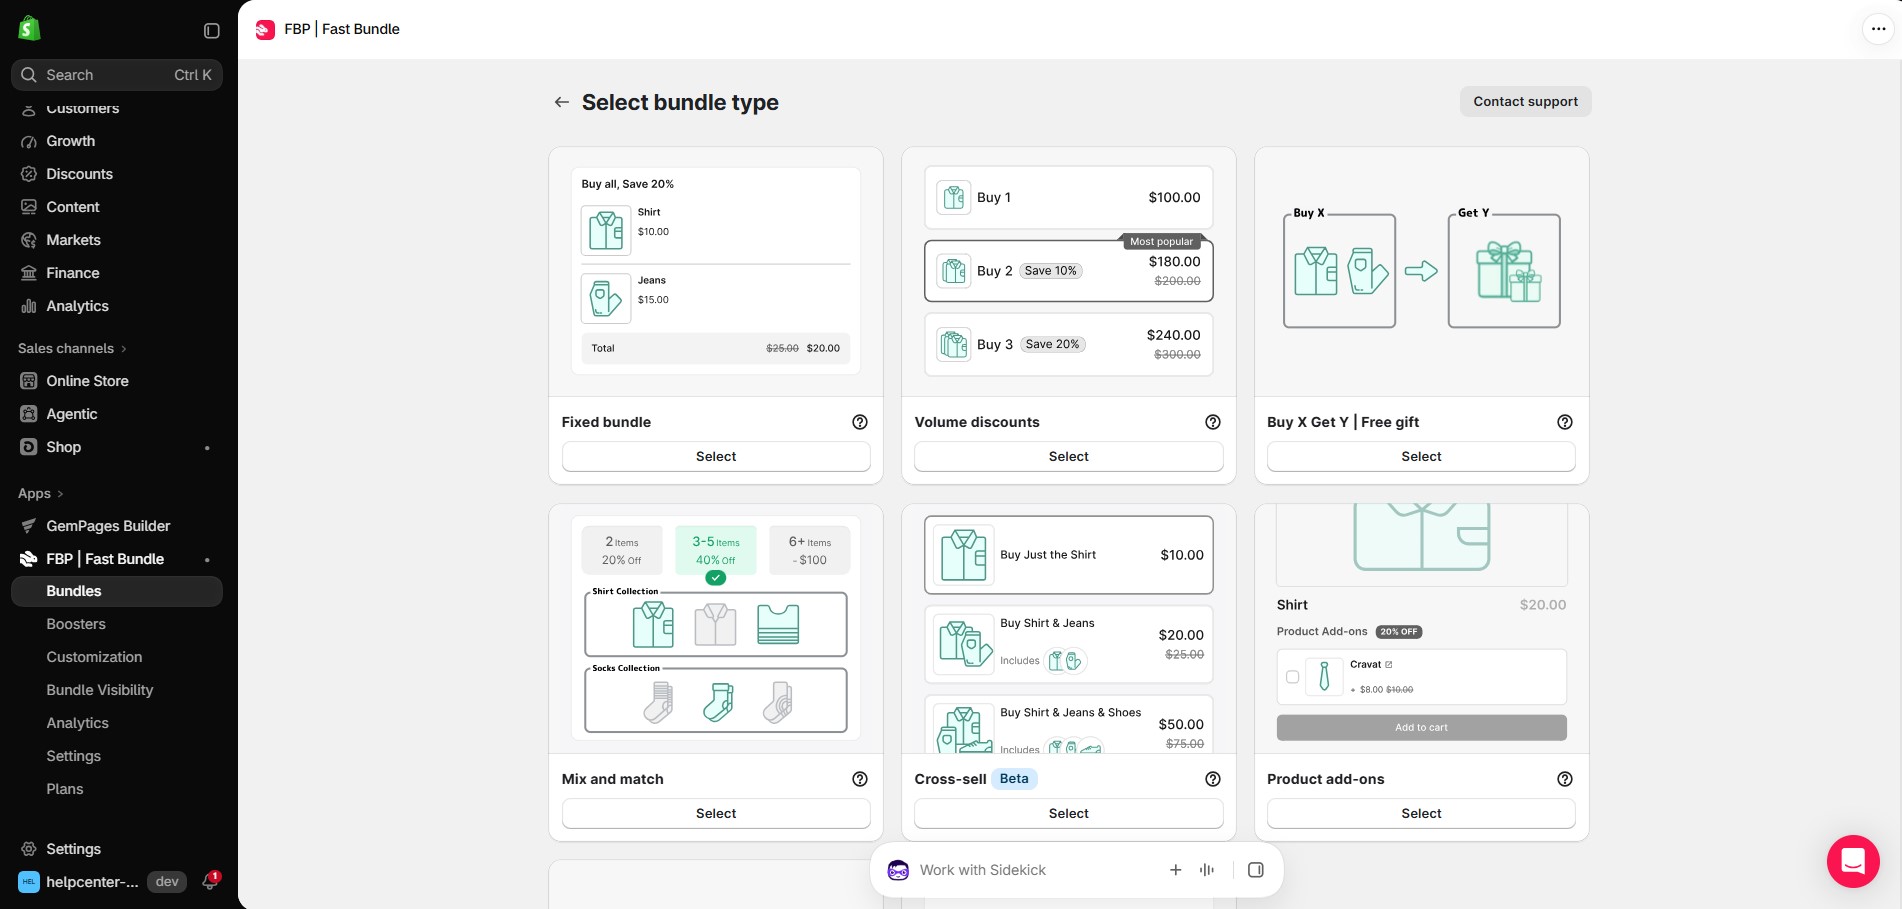Click the voice waveform icon in Sidekick

[1207, 870]
